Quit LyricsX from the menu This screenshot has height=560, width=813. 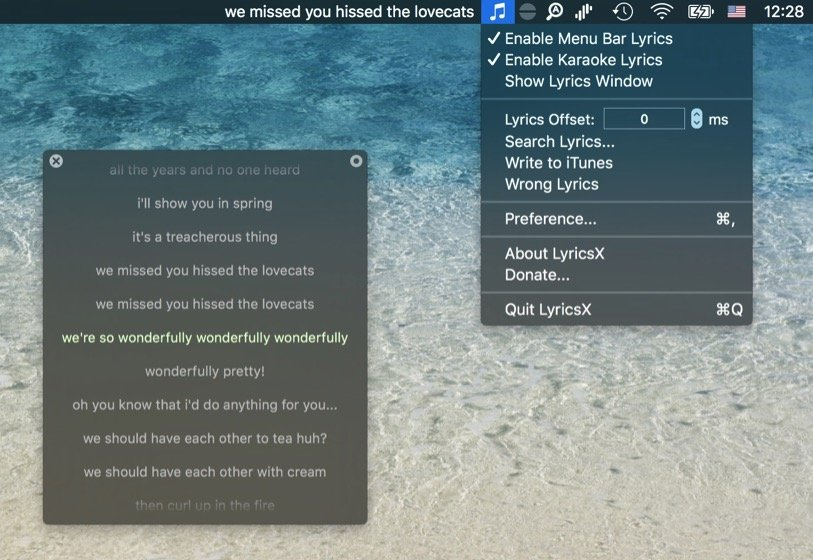pos(547,310)
